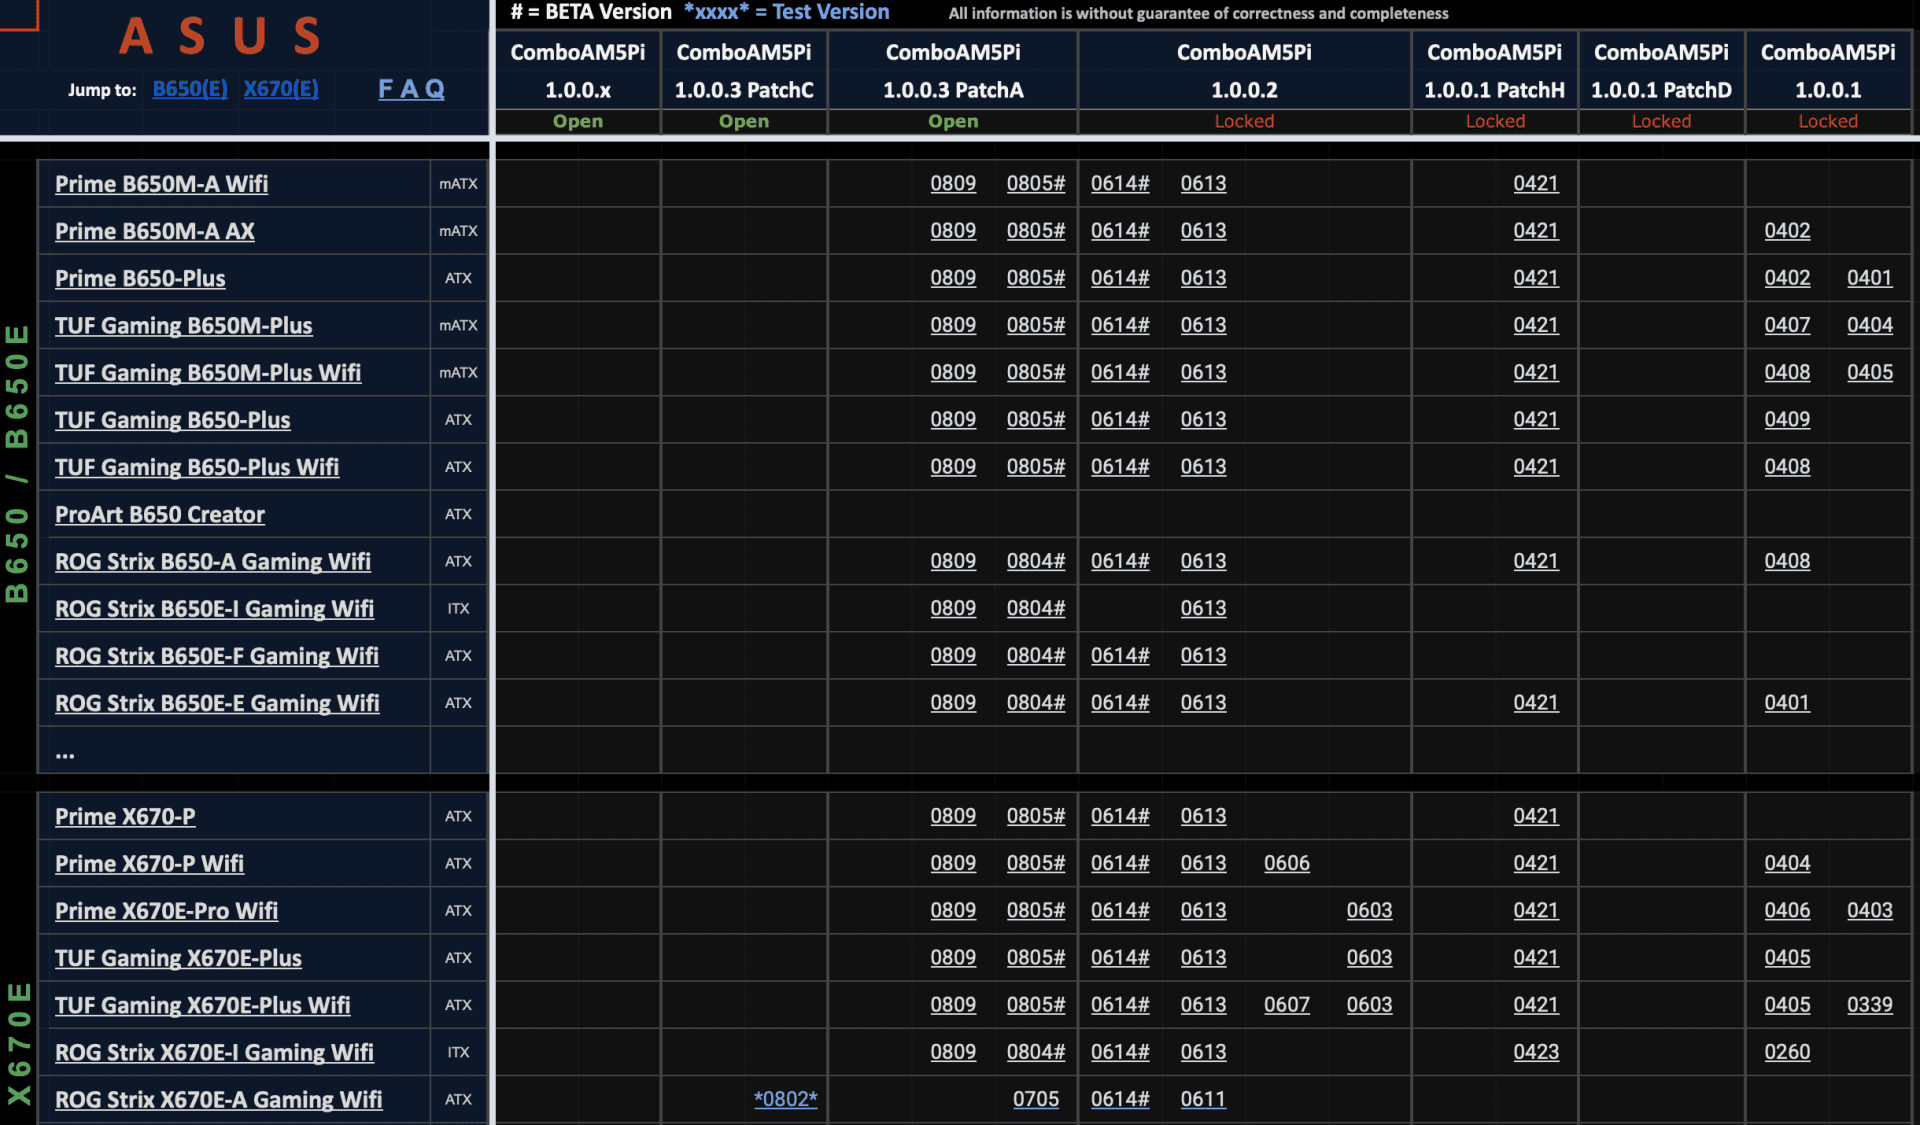Open ROG Strix X670E-I Gaming Wifi link
The width and height of the screenshot is (1920, 1125).
(214, 1052)
